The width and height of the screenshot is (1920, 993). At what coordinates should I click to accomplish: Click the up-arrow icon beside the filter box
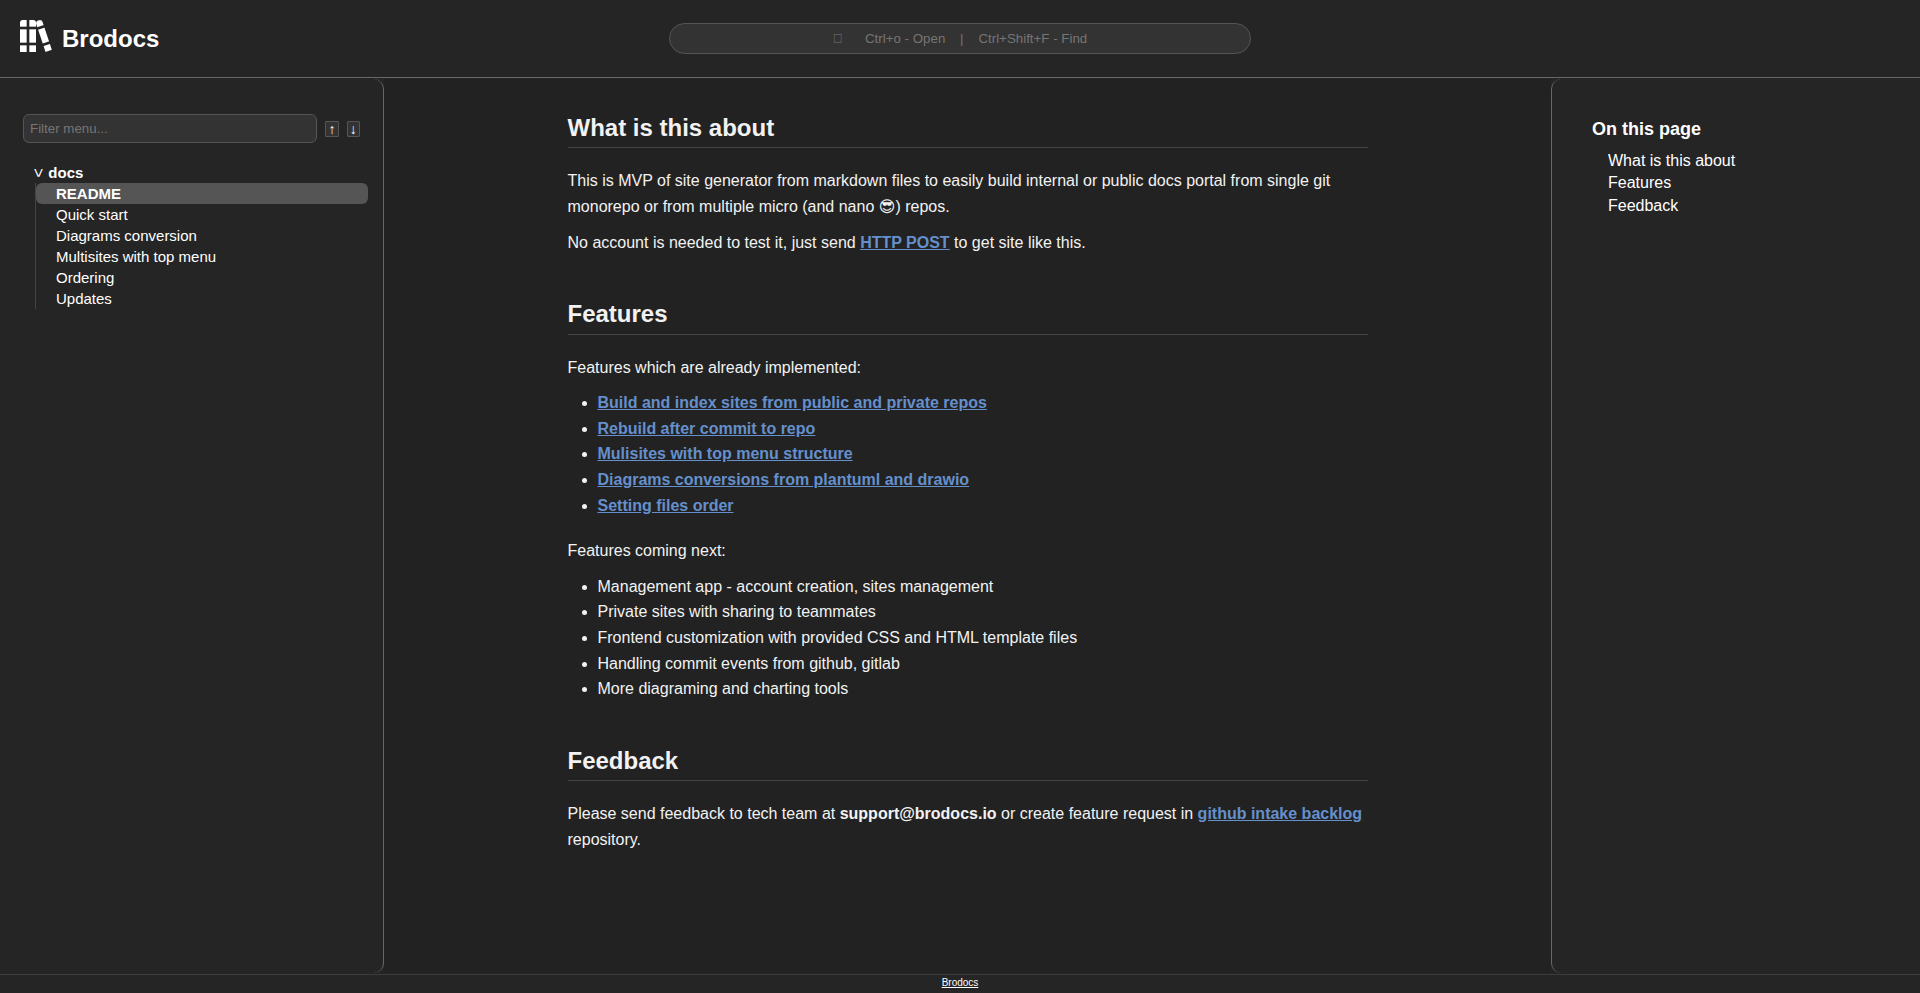pyautogui.click(x=331, y=128)
